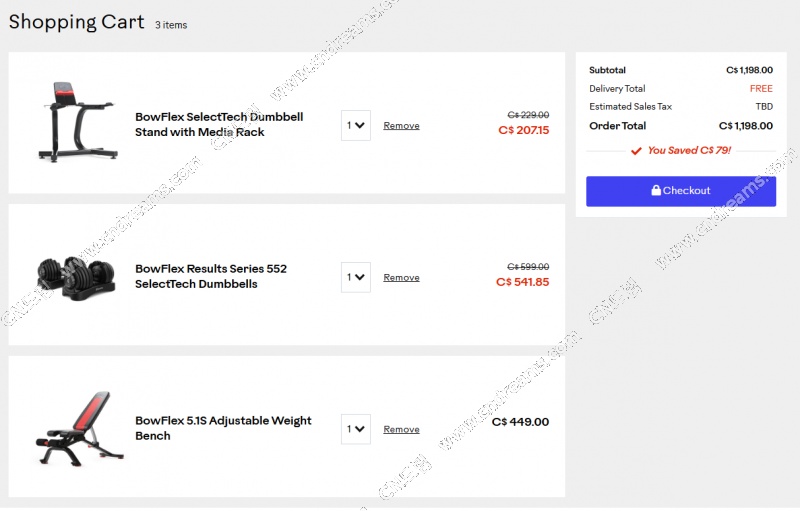Click the C$ 449.00 bench price
Viewport: 800px width, 511px height.
(520, 422)
